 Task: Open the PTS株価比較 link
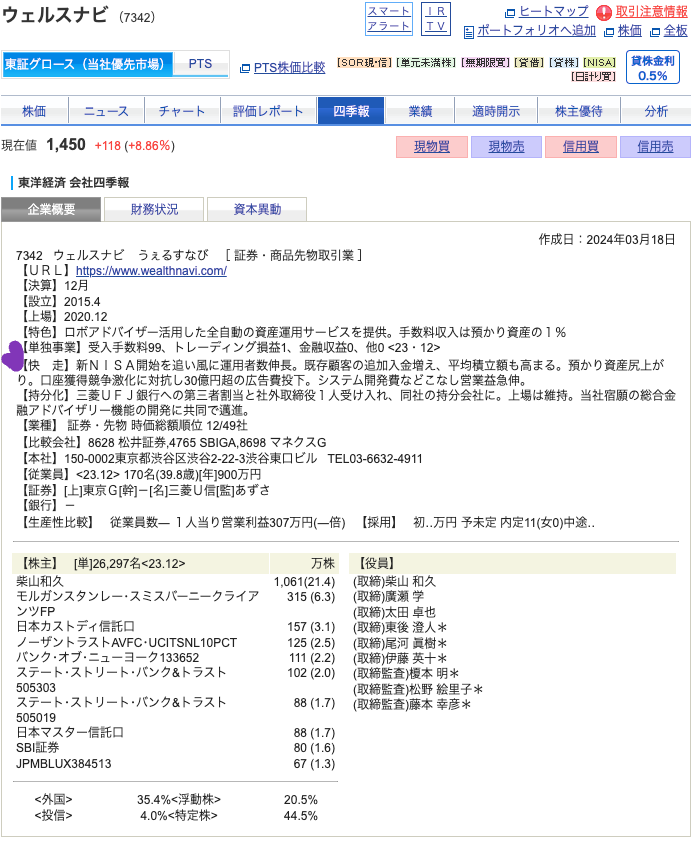click(289, 68)
